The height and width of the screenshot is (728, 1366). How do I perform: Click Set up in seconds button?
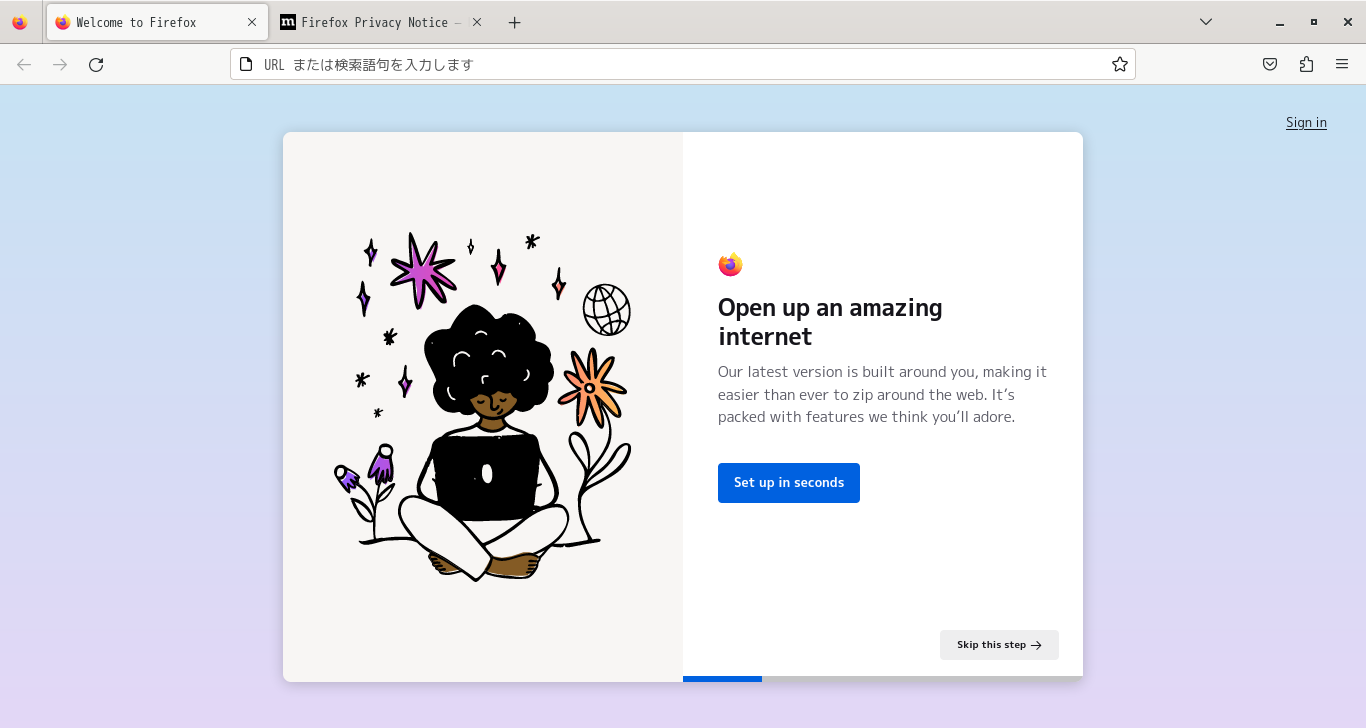(x=789, y=483)
